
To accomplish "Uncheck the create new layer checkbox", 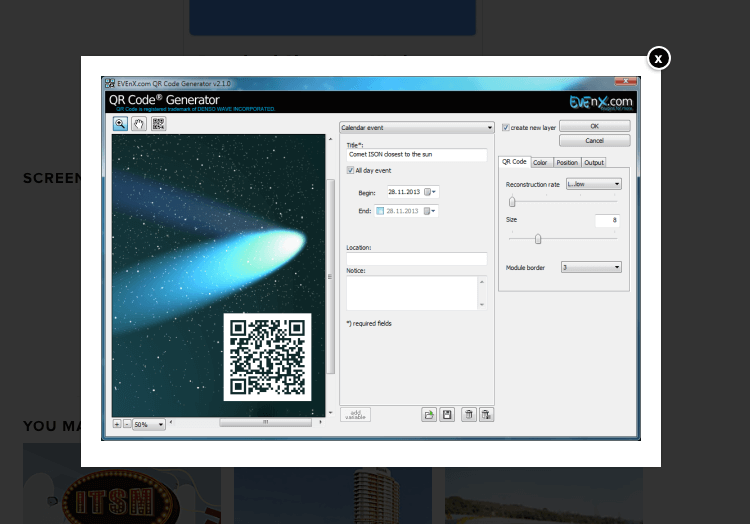I will pos(506,128).
